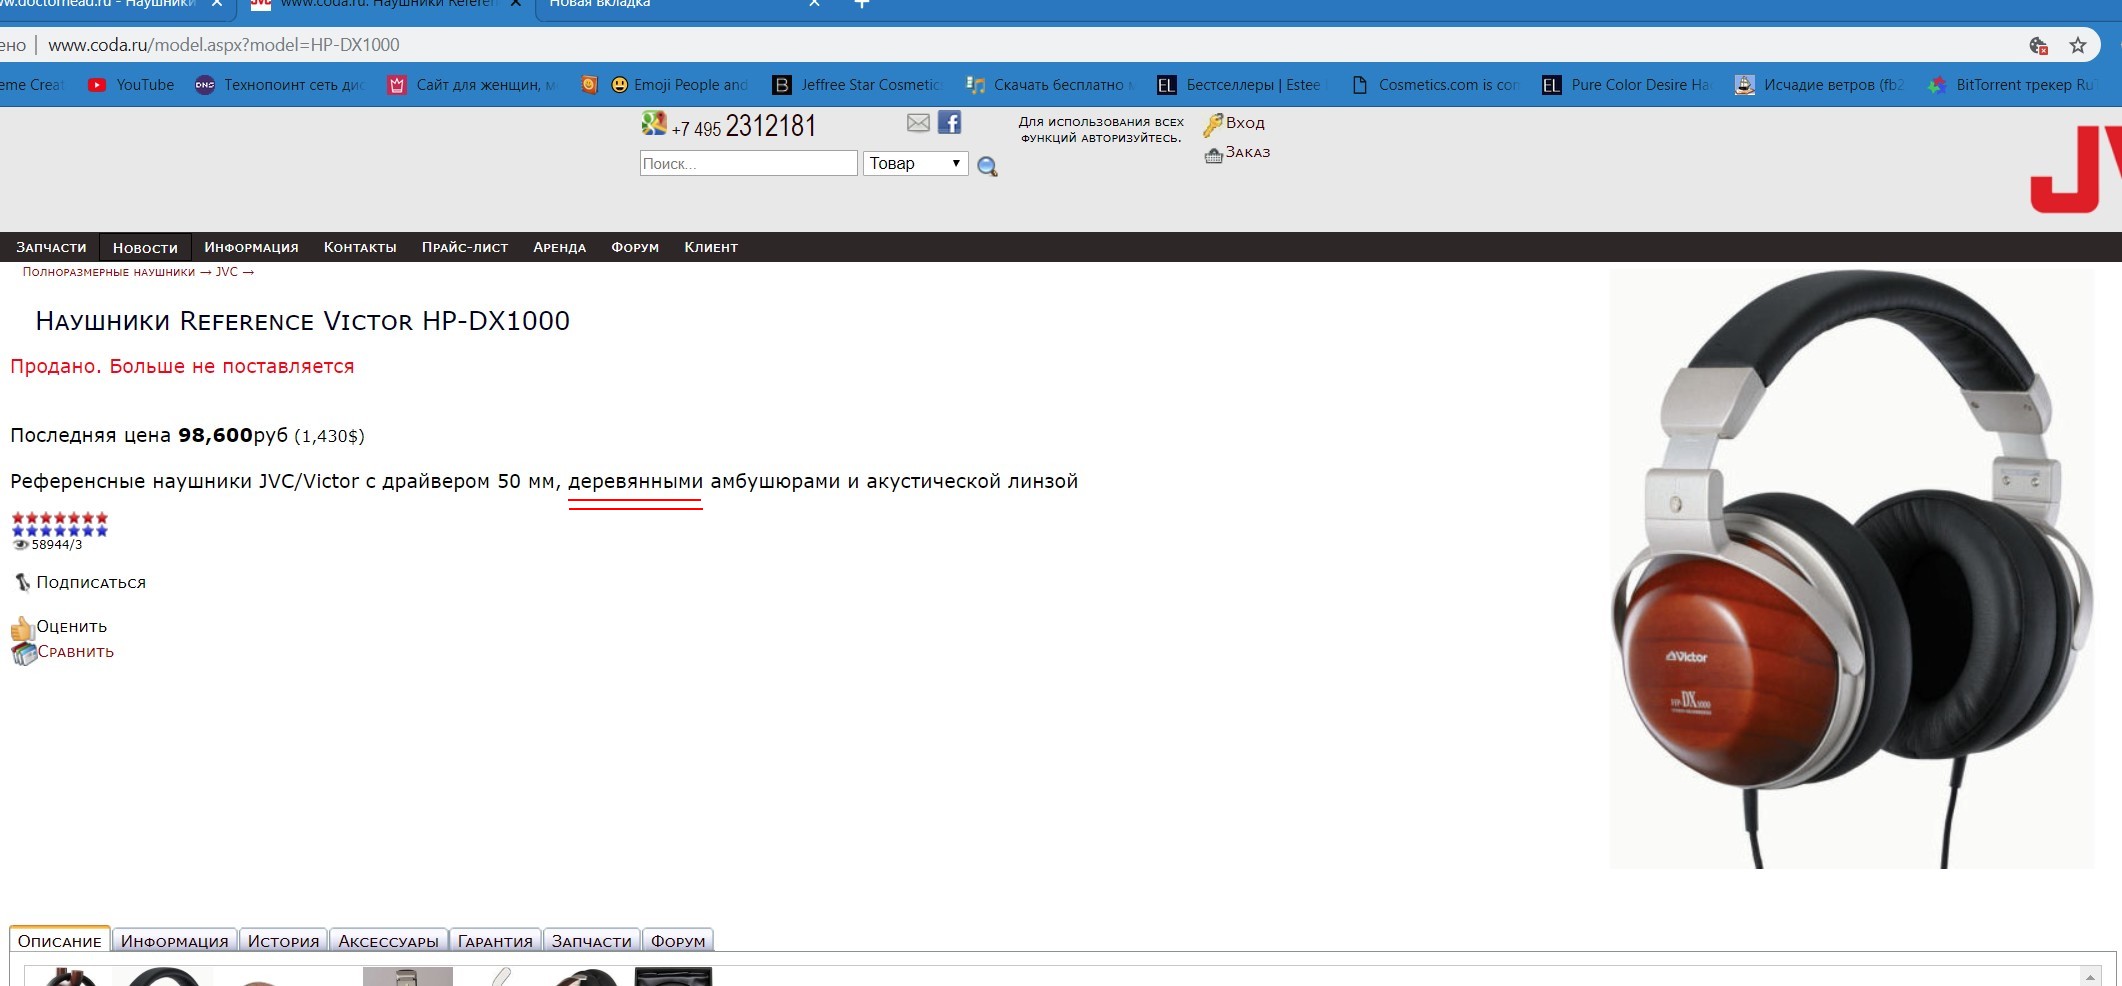Click the +7 495 2312181 phone number
This screenshot has height=986, width=2122.
tap(744, 126)
